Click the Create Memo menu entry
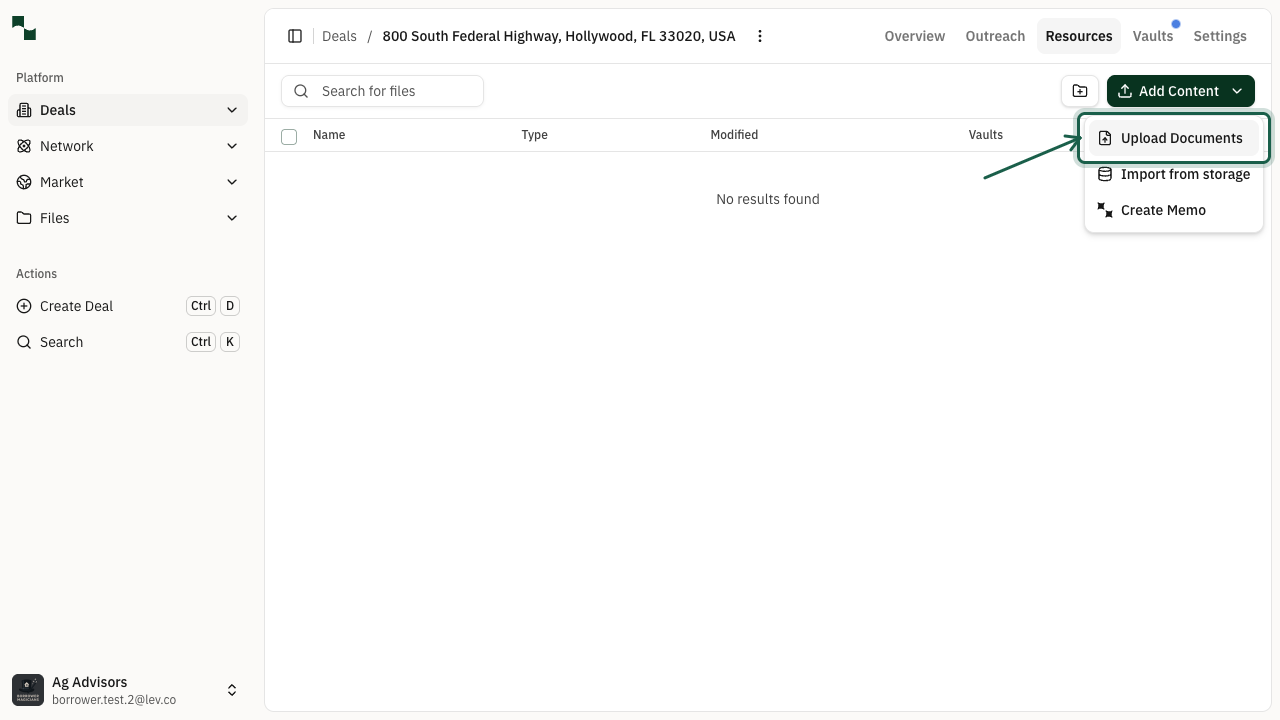1280x720 pixels. (x=1163, y=210)
